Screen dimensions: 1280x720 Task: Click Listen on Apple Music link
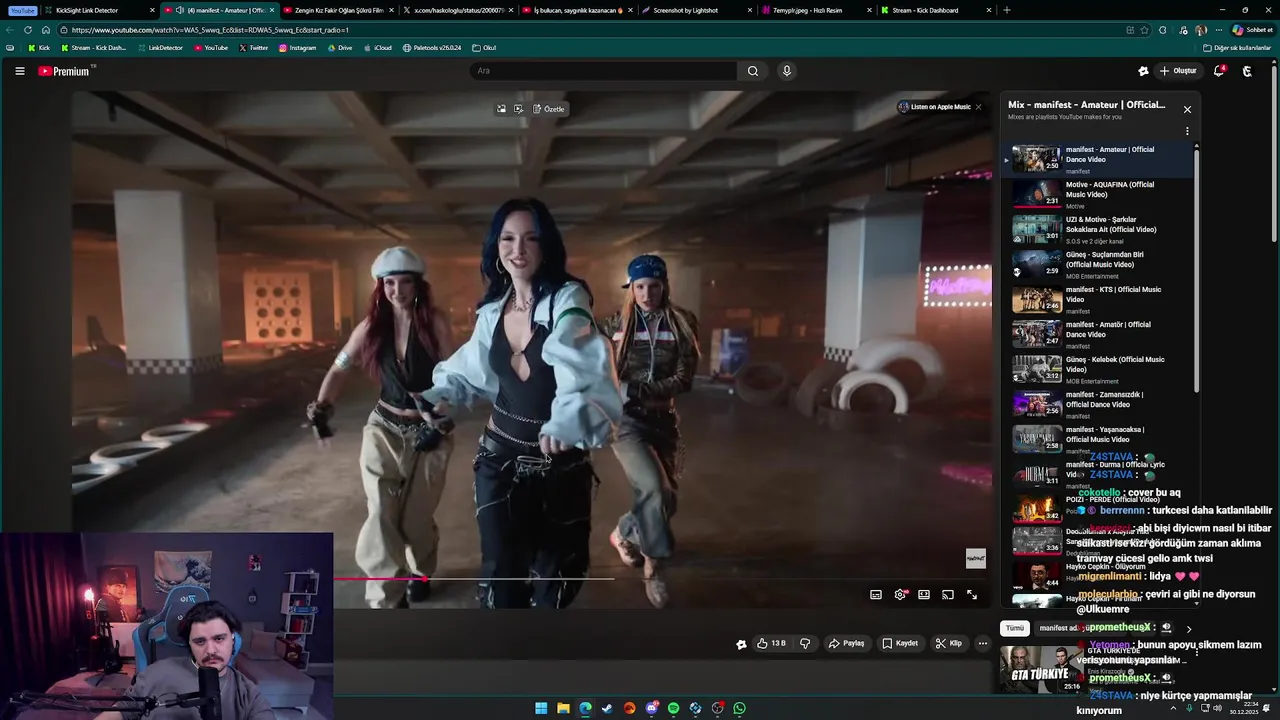pos(935,107)
